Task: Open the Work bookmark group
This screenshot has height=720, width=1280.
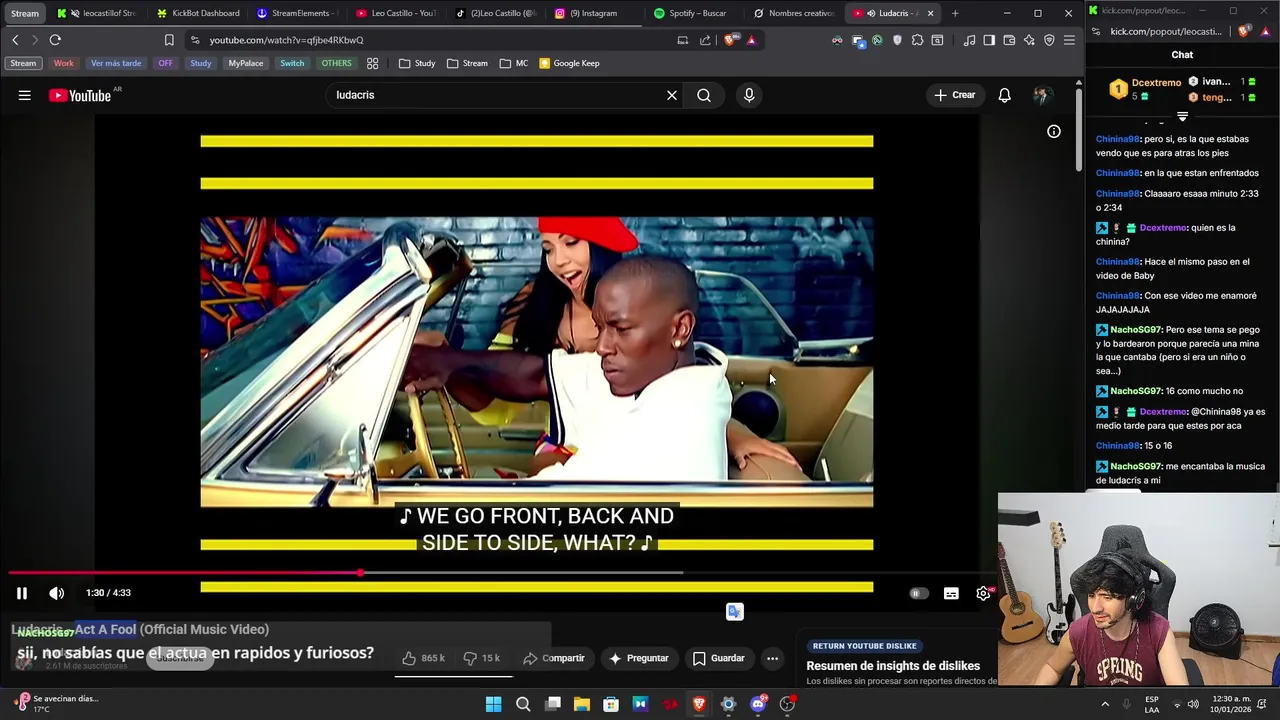Action: coord(63,63)
